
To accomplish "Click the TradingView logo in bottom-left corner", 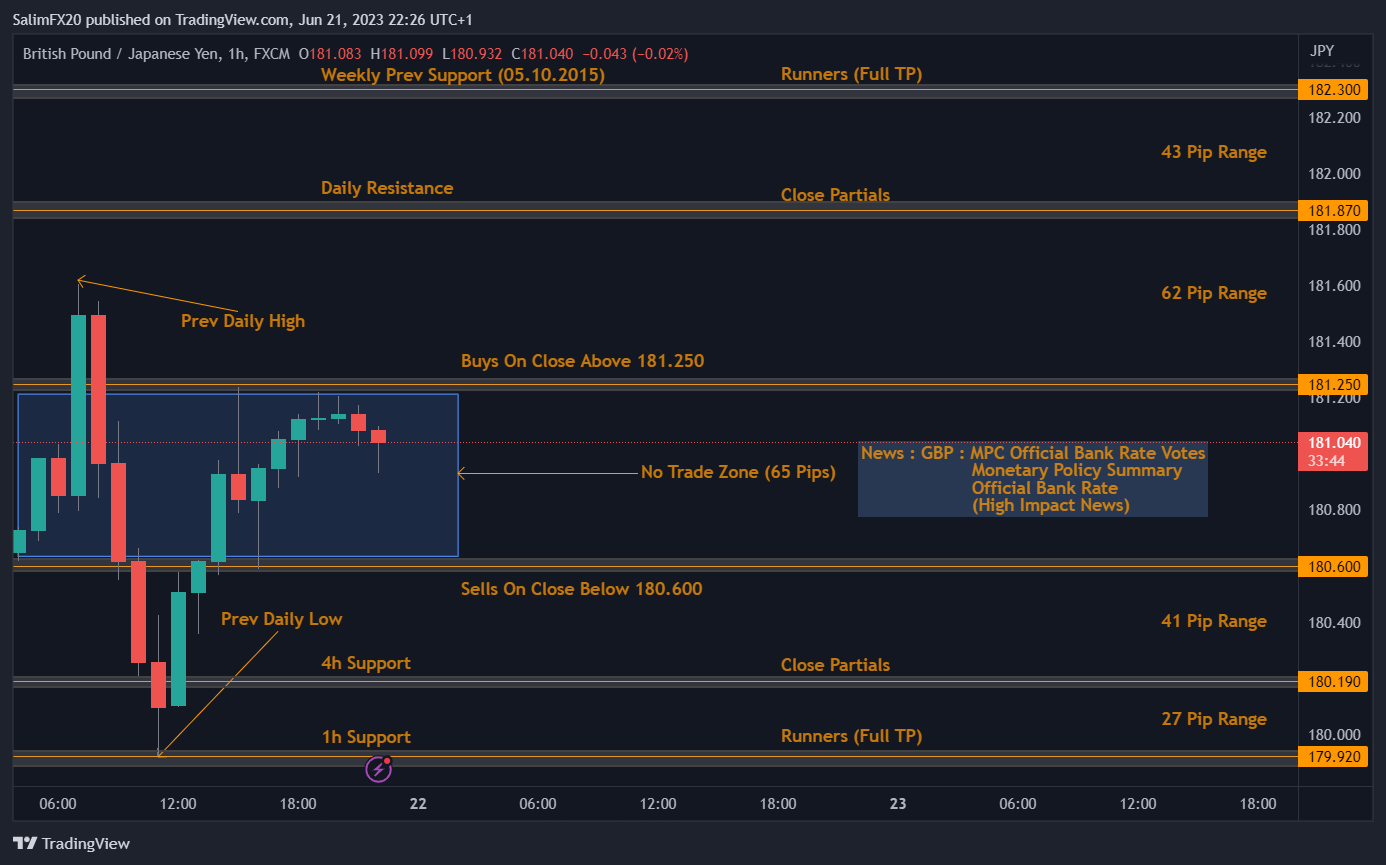I will (70, 843).
